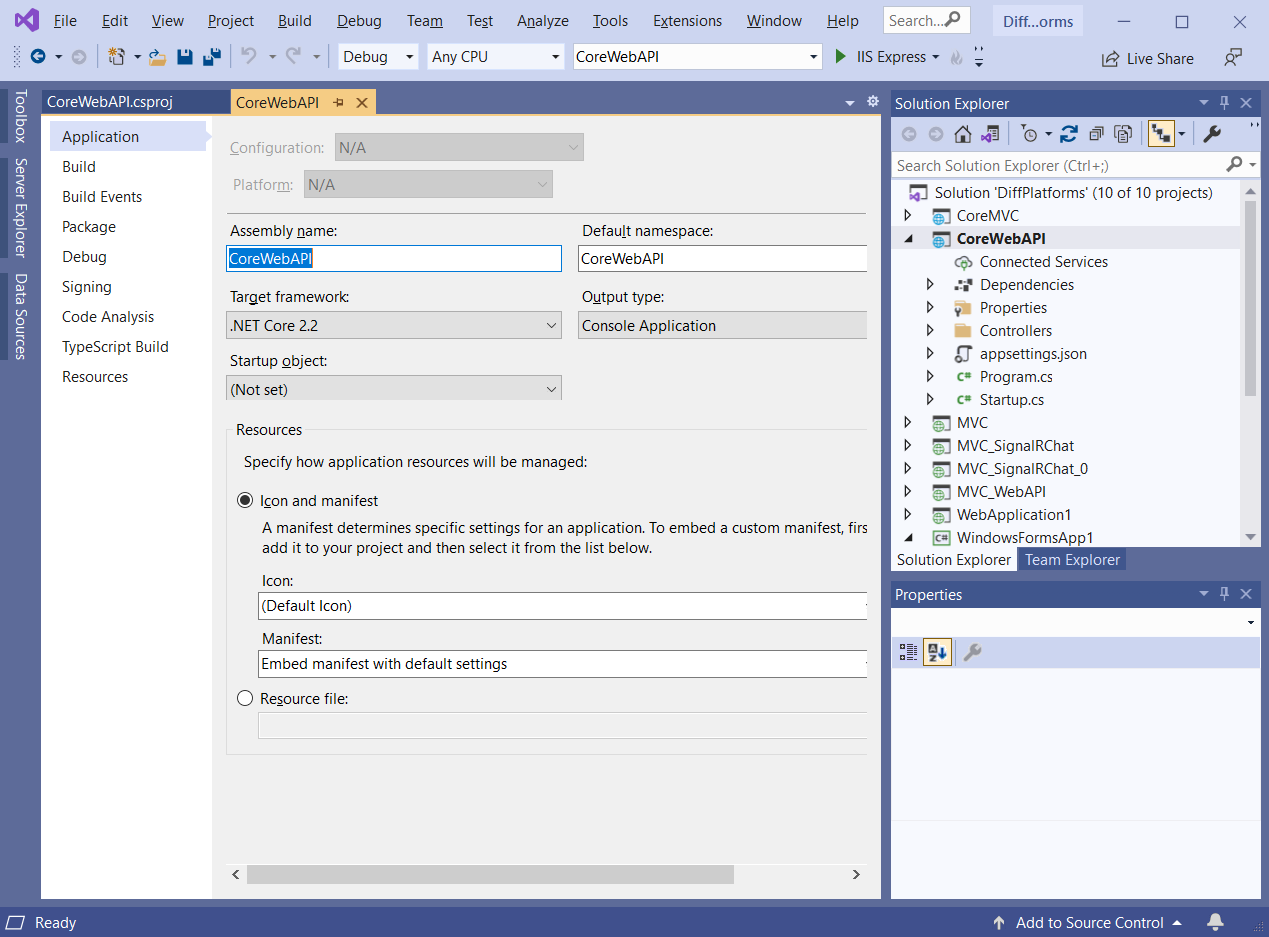Image resolution: width=1269 pixels, height=937 pixels.
Task: Expand the CoreMVC project node
Action: click(x=908, y=216)
